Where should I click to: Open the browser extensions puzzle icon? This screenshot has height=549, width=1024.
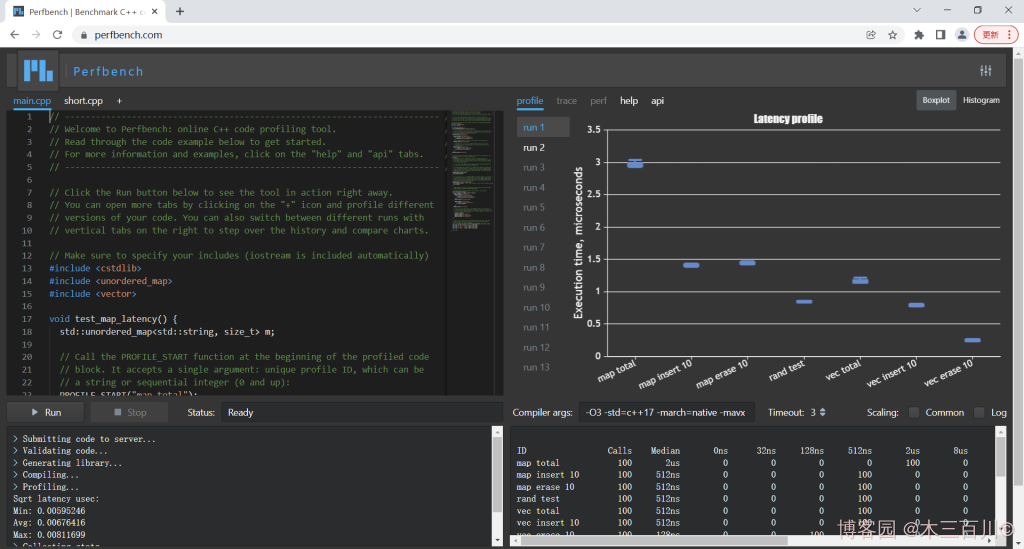[919, 35]
